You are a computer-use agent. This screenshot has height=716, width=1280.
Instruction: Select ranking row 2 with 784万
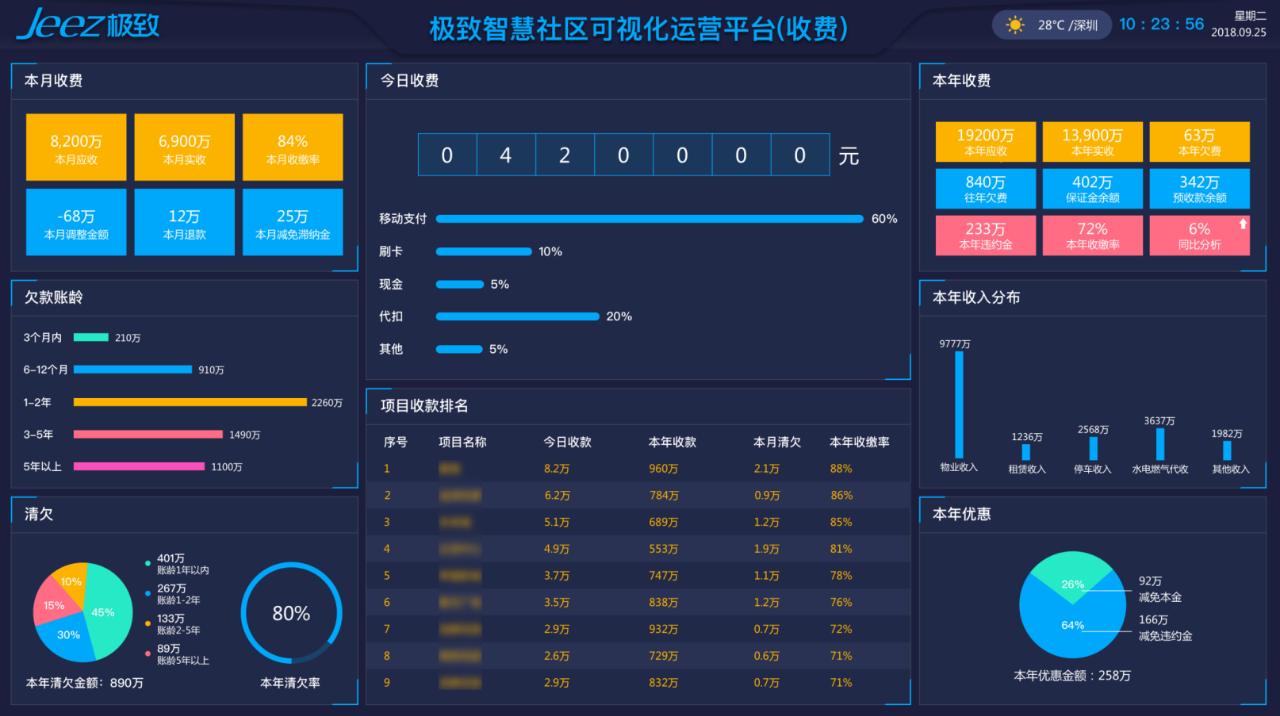point(638,495)
